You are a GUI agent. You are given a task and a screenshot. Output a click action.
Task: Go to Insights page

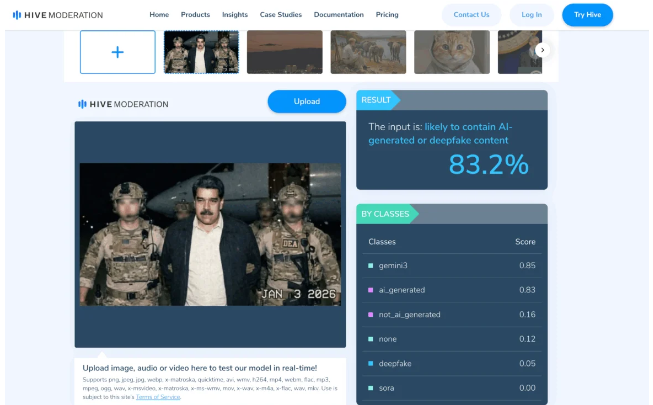pos(235,15)
